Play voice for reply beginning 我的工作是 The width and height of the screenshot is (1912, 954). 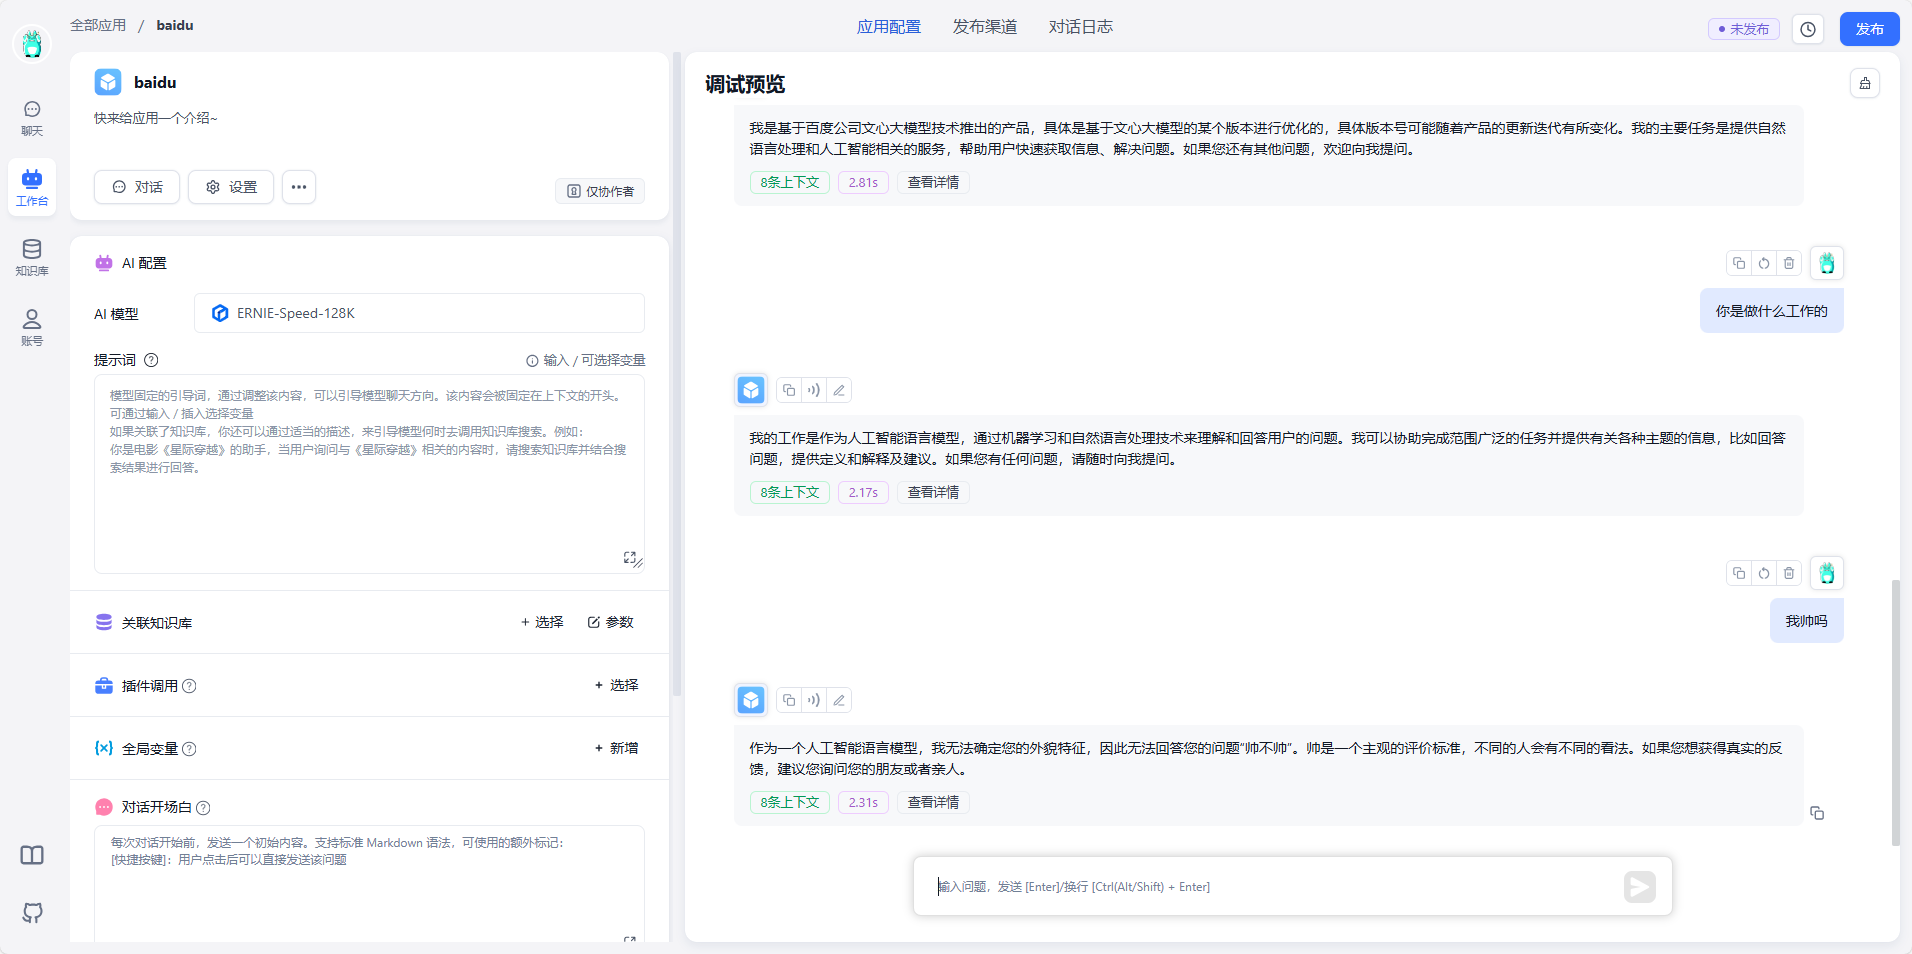(814, 390)
